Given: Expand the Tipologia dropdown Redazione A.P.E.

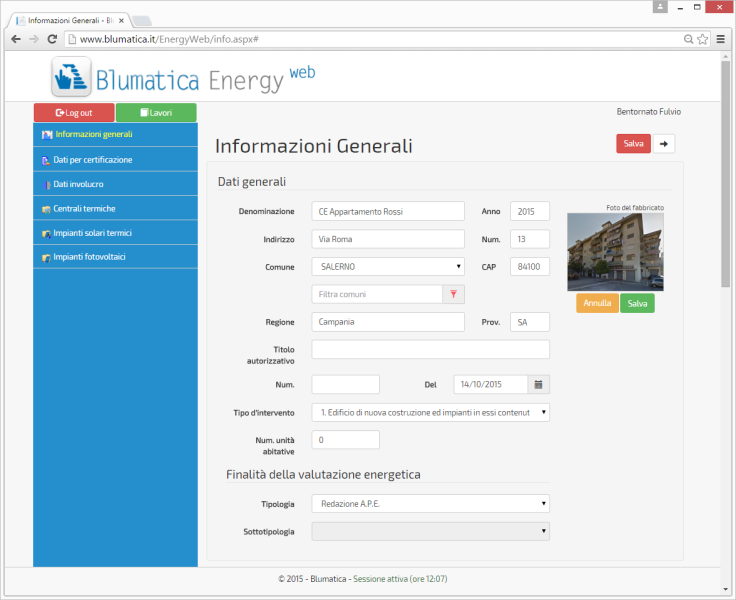Looking at the screenshot, I should (430, 504).
